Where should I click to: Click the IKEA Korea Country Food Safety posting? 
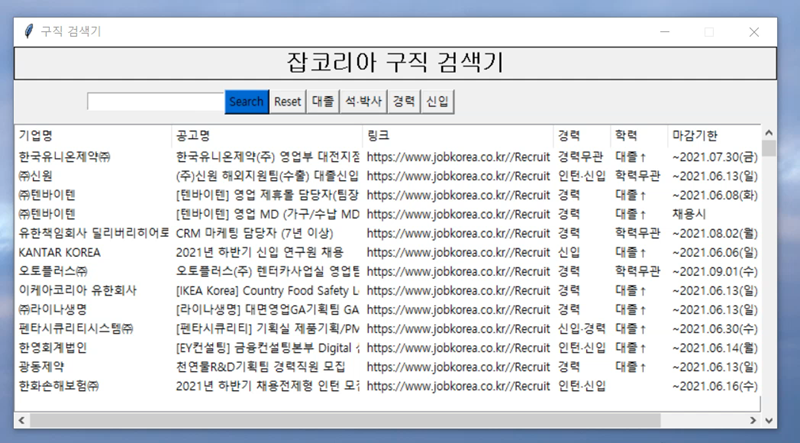coord(267,290)
